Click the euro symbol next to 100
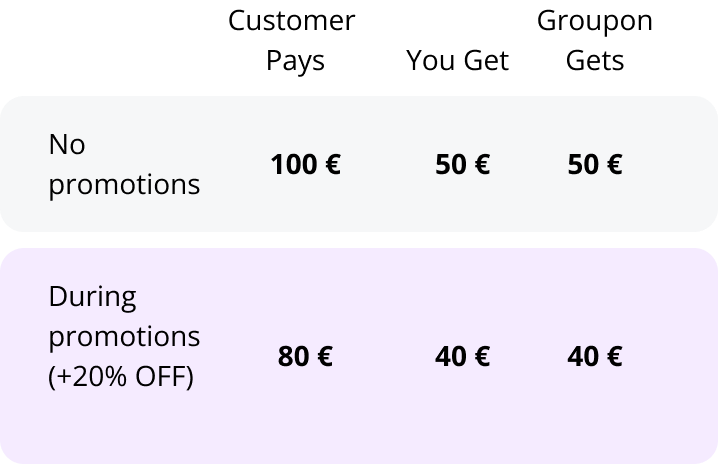This screenshot has height=464, width=718. (333, 164)
